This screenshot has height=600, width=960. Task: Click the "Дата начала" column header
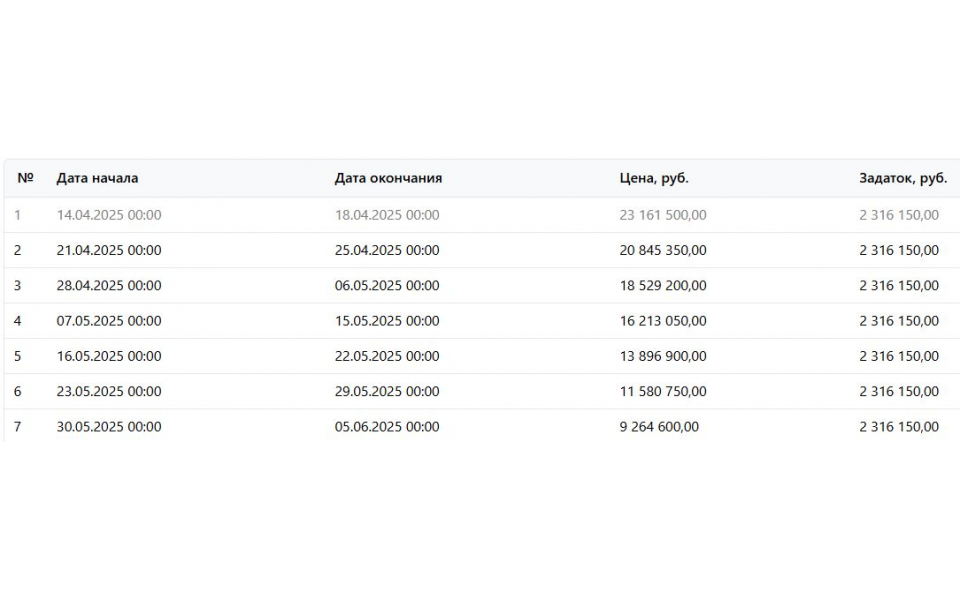click(x=97, y=178)
